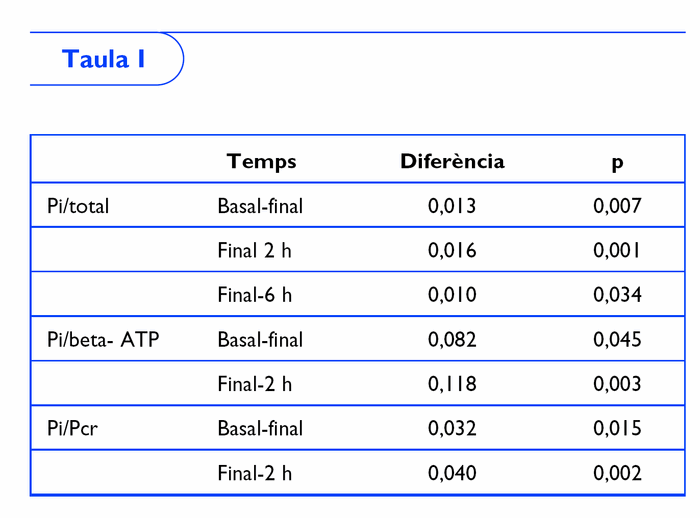Click Basal-final in the Pi/beta- ATP row
The height and width of the screenshot is (518, 700).
(260, 340)
